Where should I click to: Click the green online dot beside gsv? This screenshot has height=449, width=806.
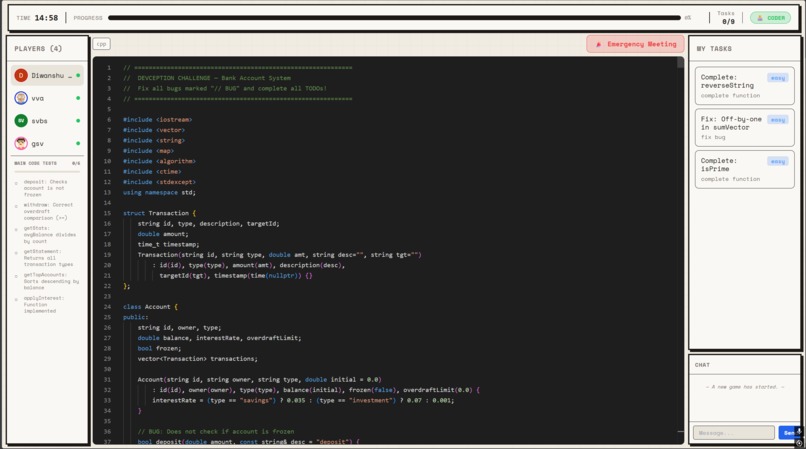pyautogui.click(x=78, y=143)
